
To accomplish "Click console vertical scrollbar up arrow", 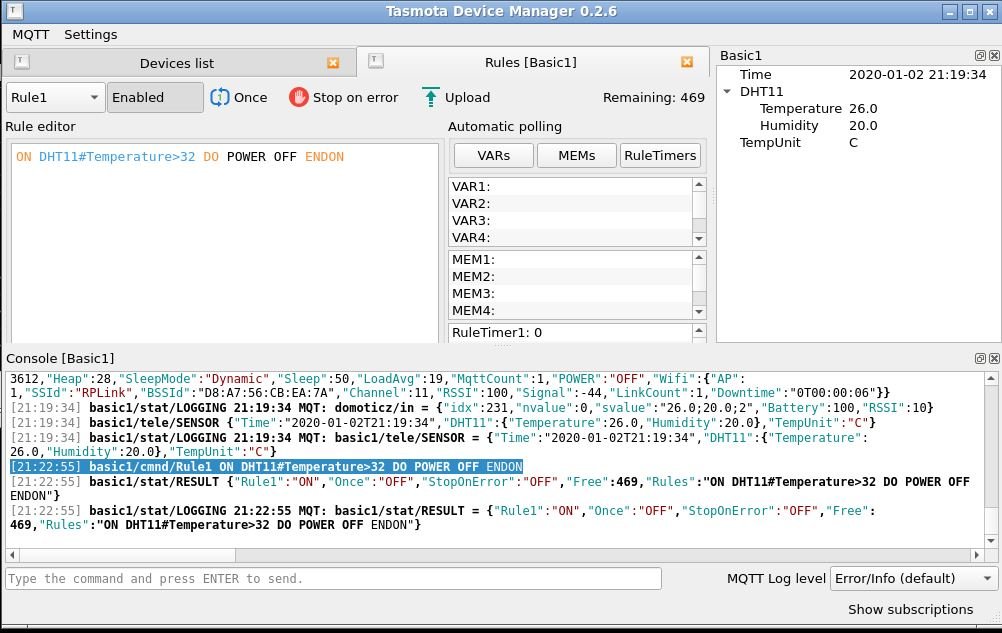I will pos(991,379).
